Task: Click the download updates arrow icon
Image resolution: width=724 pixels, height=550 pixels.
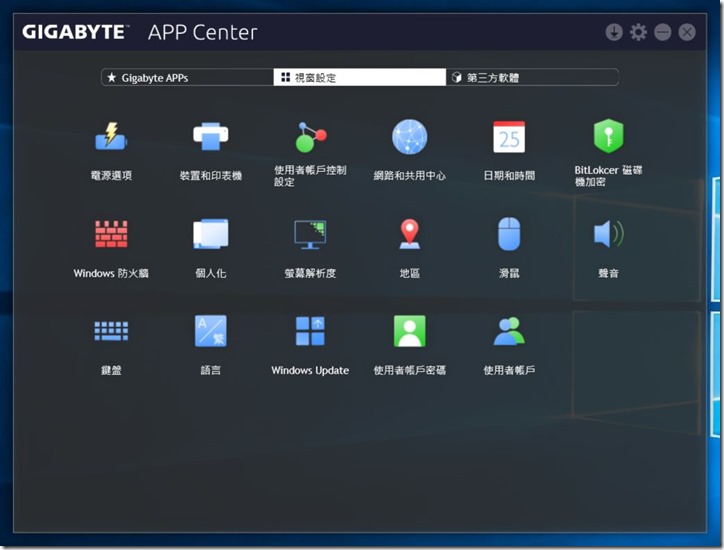Action: (614, 32)
